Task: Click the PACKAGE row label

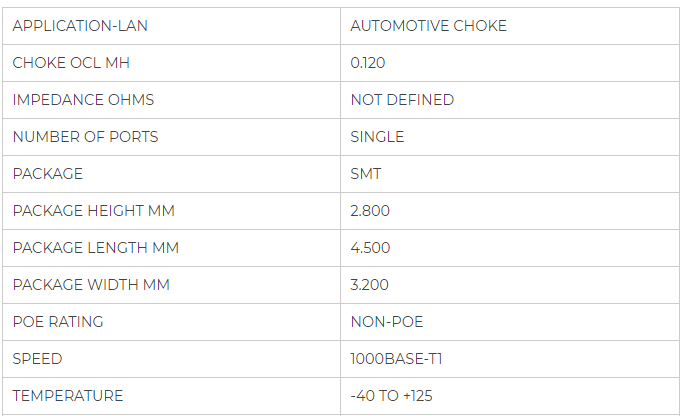Action: click(48, 174)
